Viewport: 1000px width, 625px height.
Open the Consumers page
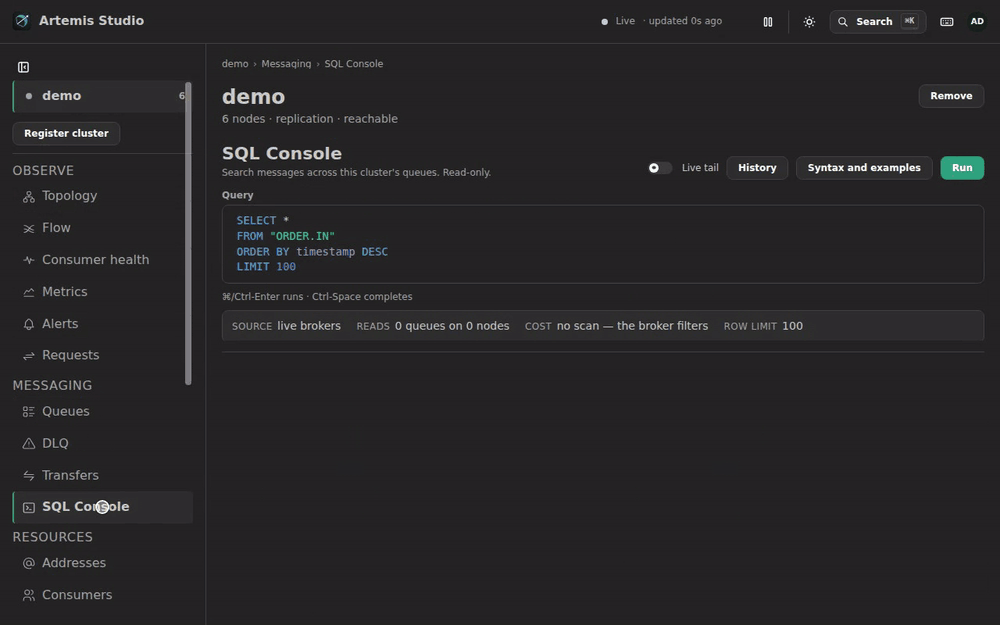coord(102,594)
